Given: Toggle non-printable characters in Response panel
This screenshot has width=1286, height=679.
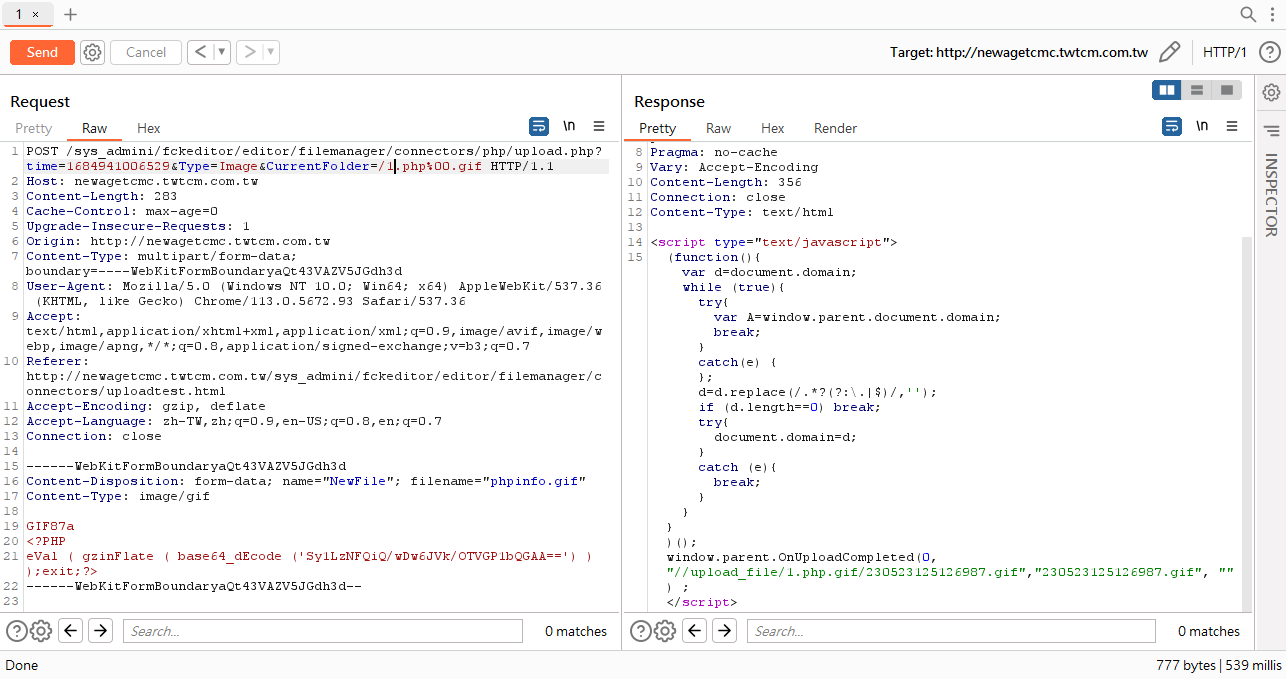Looking at the screenshot, I should [1202, 126].
